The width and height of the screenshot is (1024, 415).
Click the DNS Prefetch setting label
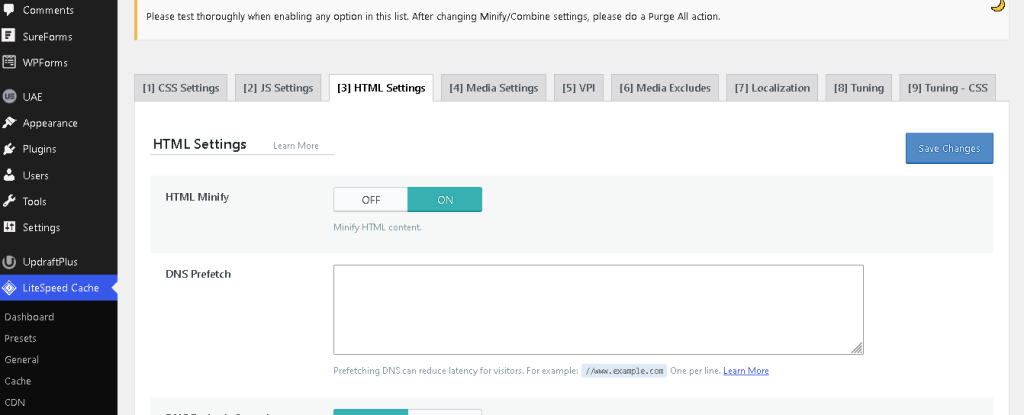click(x=198, y=274)
